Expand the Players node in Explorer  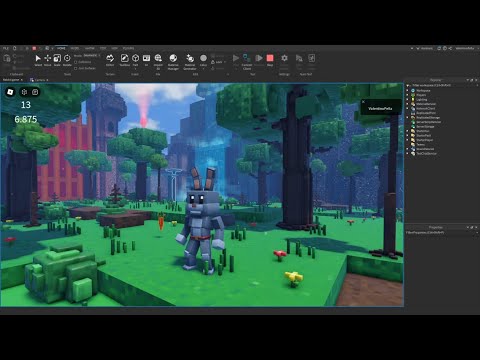[x=407, y=95]
